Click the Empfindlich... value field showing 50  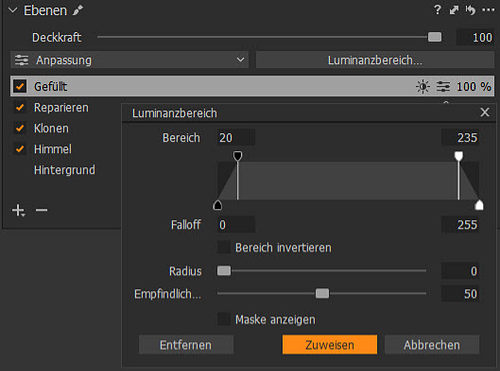(x=460, y=294)
